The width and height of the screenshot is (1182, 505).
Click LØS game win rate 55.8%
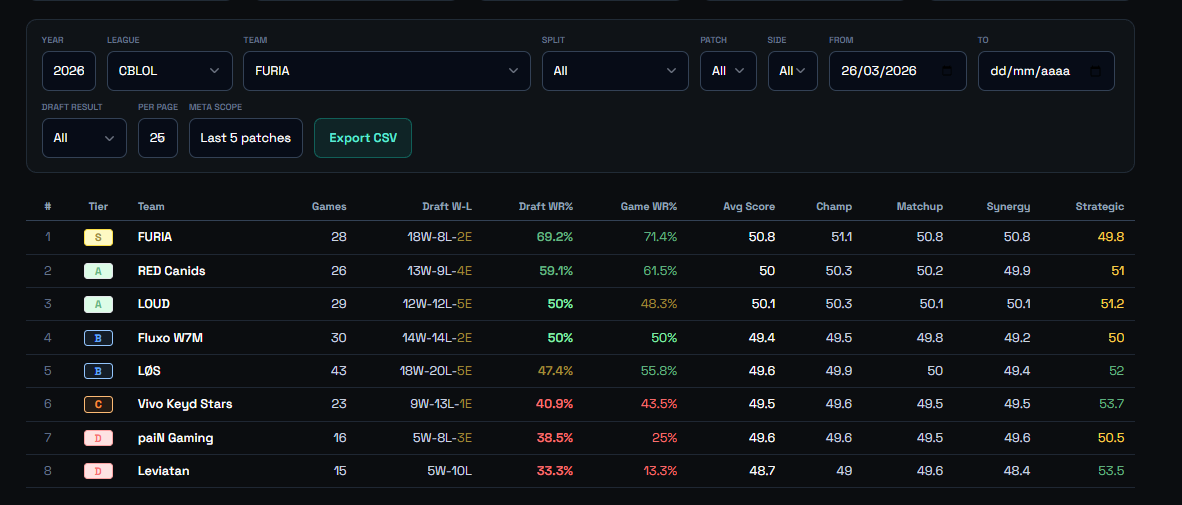(659, 371)
